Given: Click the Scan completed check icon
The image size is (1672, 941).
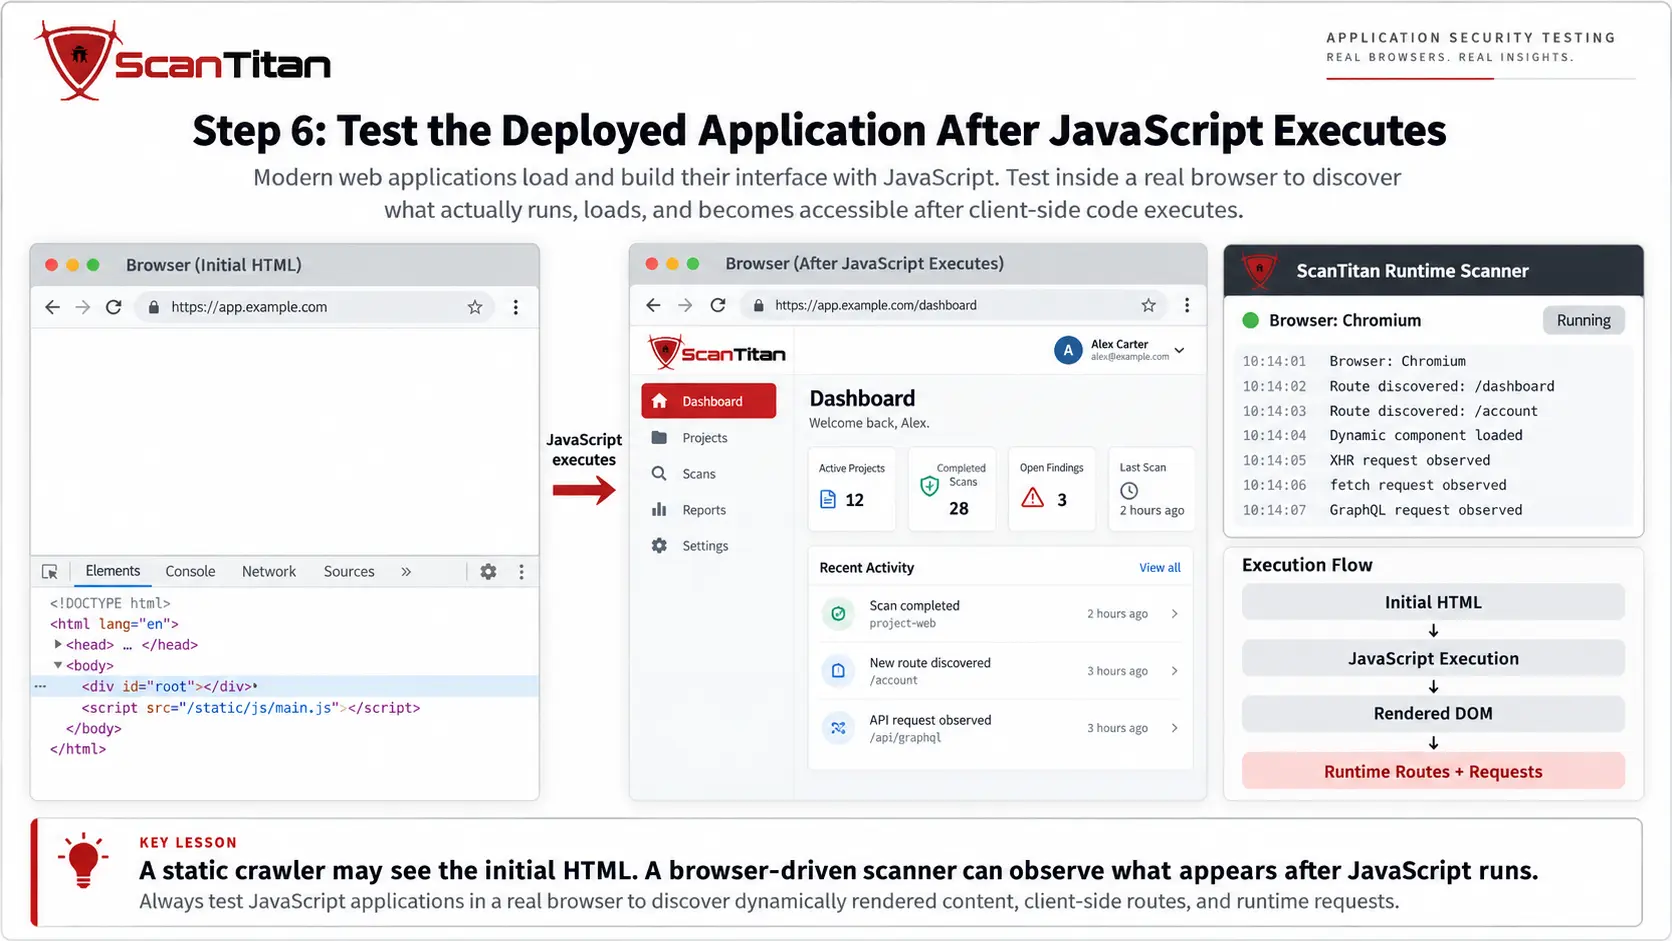Looking at the screenshot, I should point(838,614).
